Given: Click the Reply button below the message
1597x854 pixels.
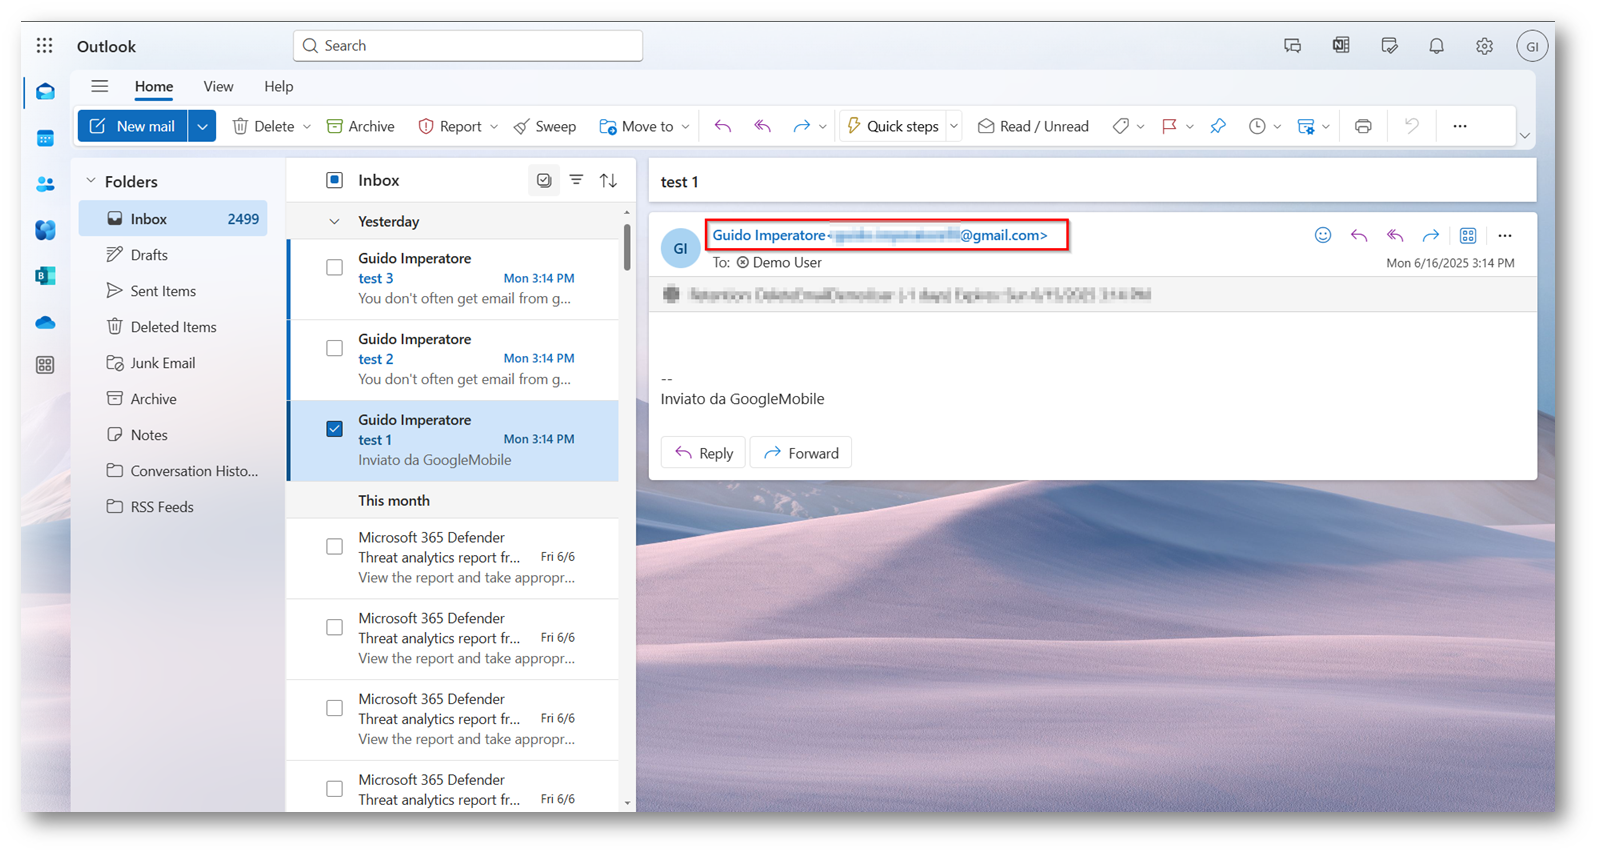Looking at the screenshot, I should coord(703,453).
